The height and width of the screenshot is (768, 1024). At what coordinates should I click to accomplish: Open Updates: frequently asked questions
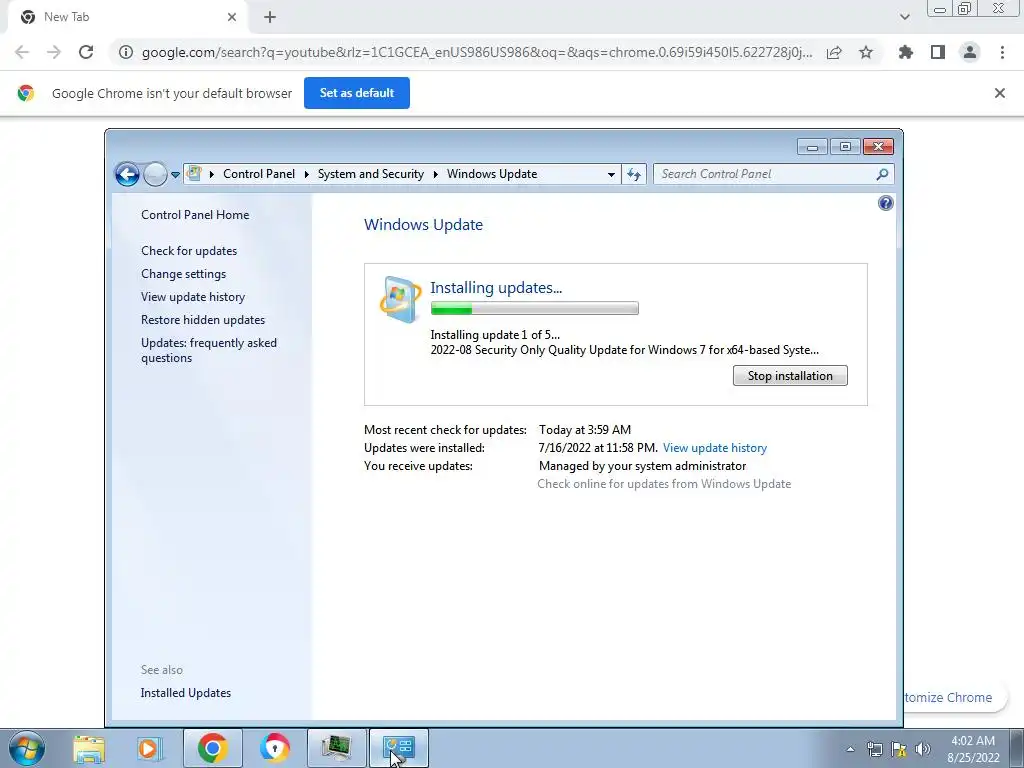(209, 350)
